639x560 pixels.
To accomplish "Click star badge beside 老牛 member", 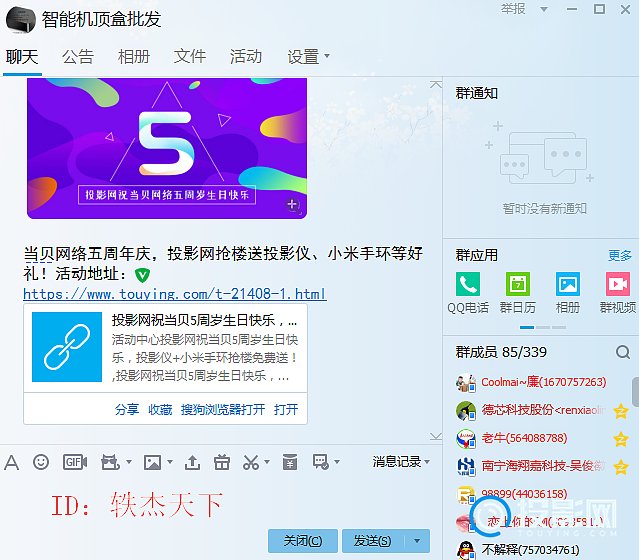I will 620,439.
